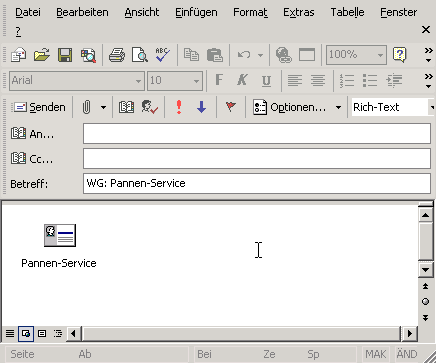This screenshot has height=363, width=436.
Task: Open the Arial font dropdown
Action: point(138,81)
